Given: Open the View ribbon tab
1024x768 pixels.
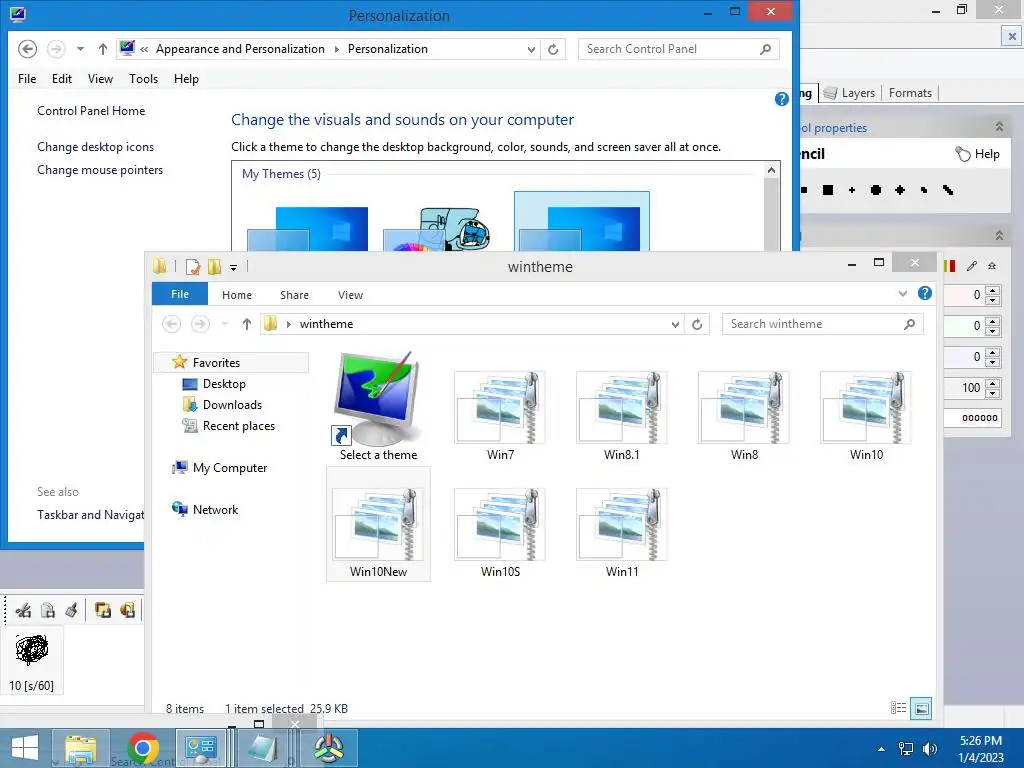Looking at the screenshot, I should click(350, 295).
